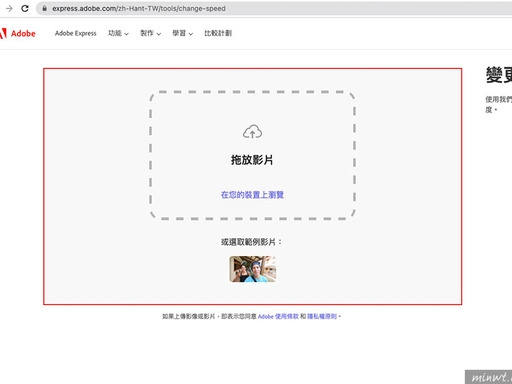The width and height of the screenshot is (512, 384).
Task: Open the Adobe Express nav link
Action: (76, 33)
